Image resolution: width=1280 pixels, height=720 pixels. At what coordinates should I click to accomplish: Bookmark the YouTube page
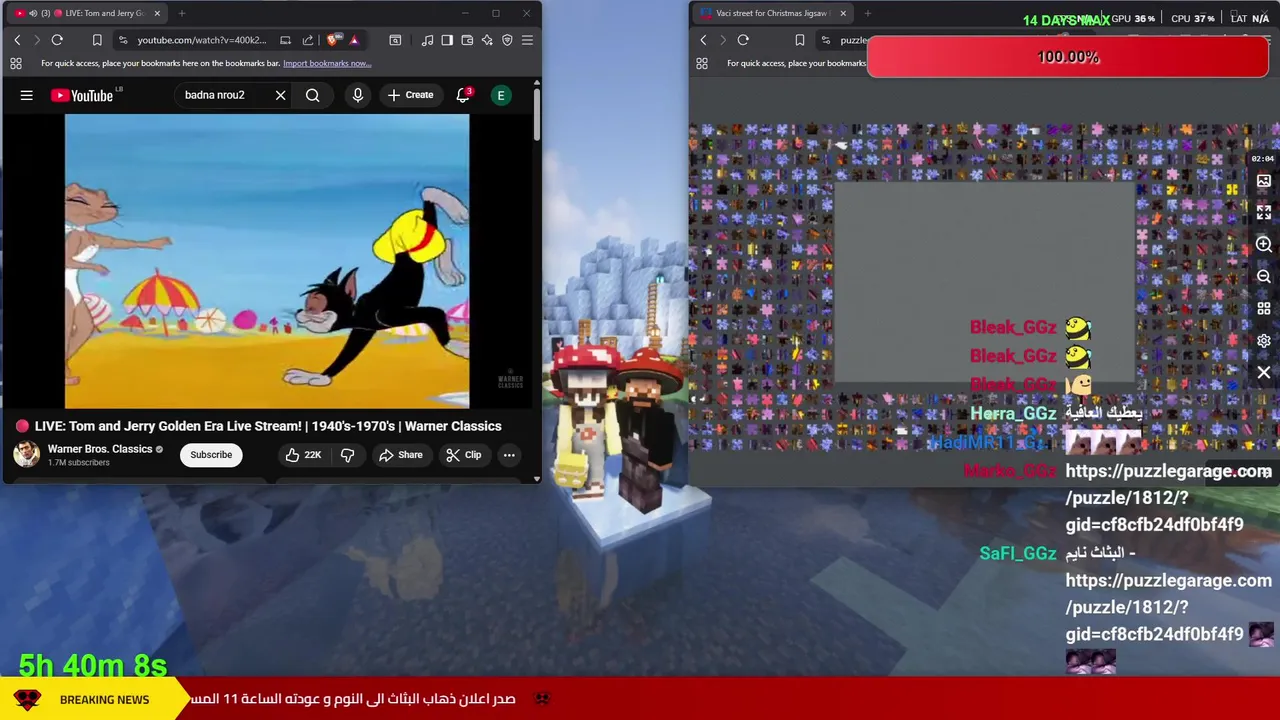pyautogui.click(x=97, y=40)
